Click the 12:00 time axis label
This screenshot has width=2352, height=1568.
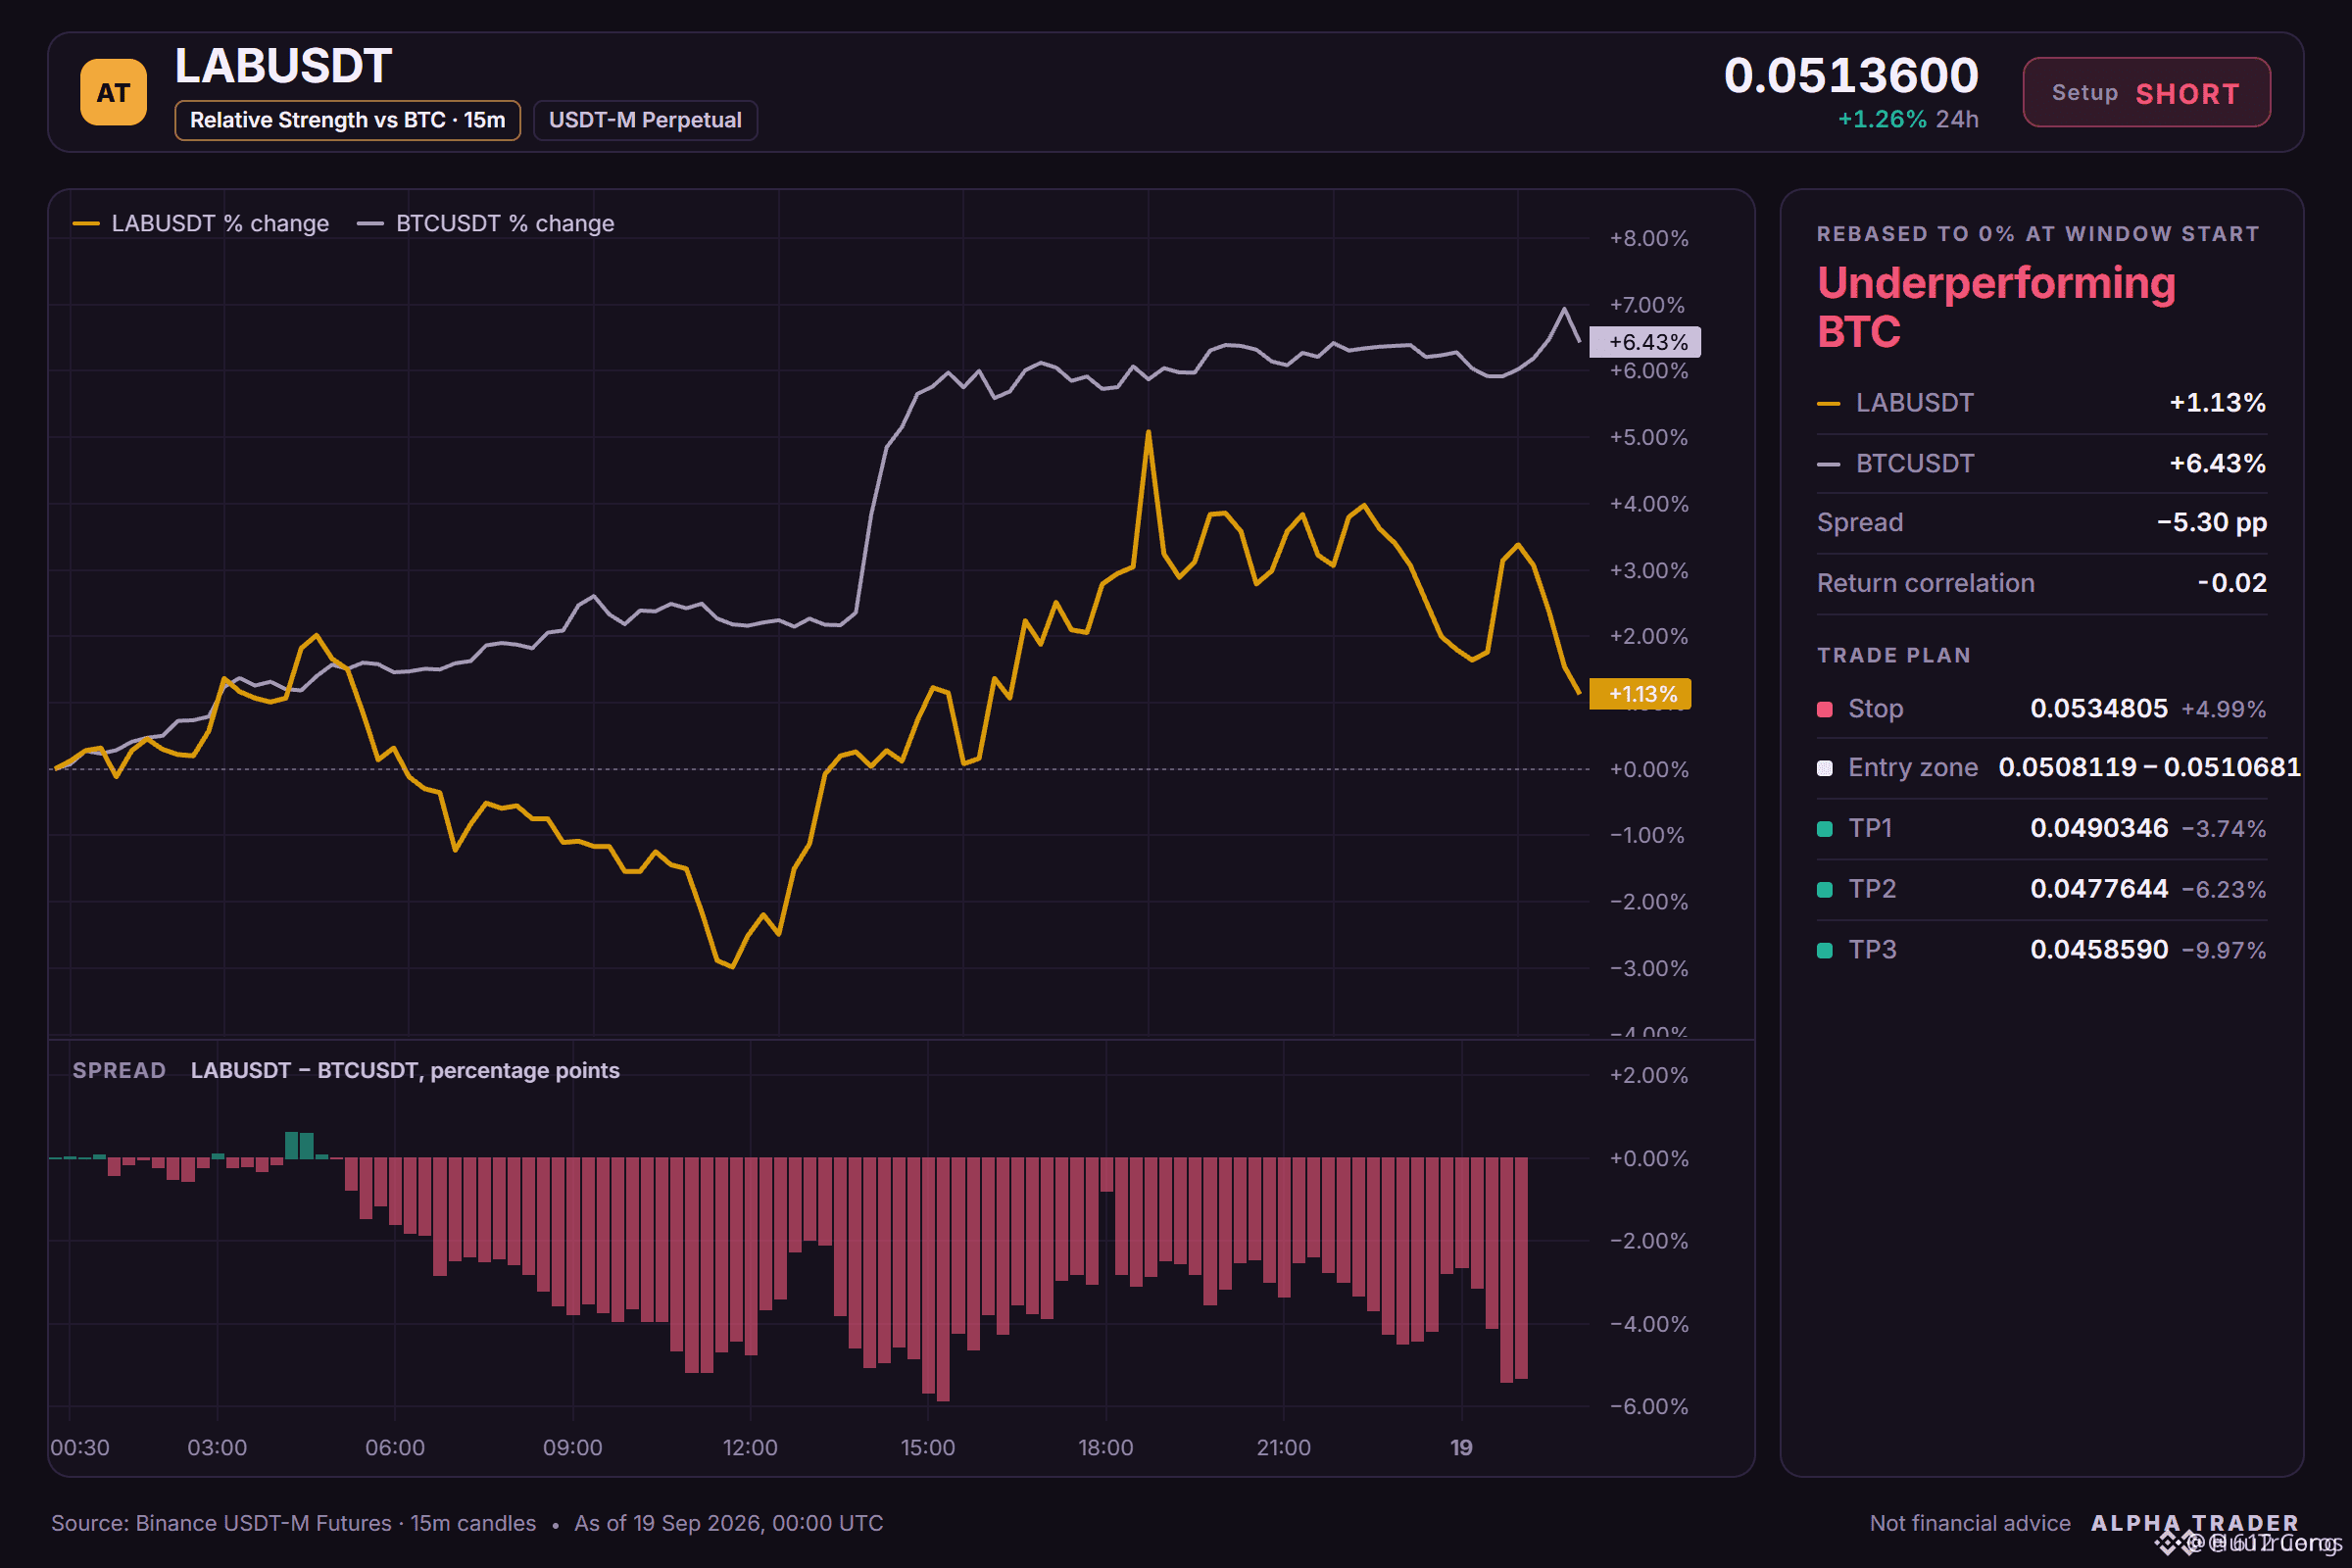click(750, 1447)
